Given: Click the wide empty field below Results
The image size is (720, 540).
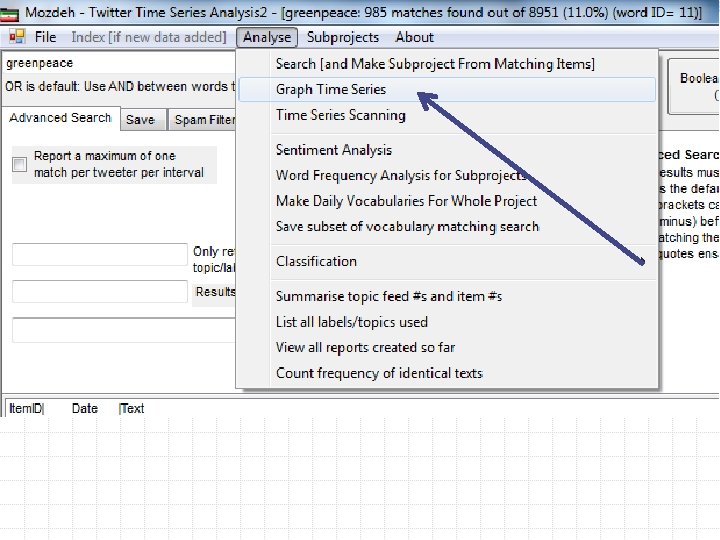Looking at the screenshot, I should coord(124,330).
